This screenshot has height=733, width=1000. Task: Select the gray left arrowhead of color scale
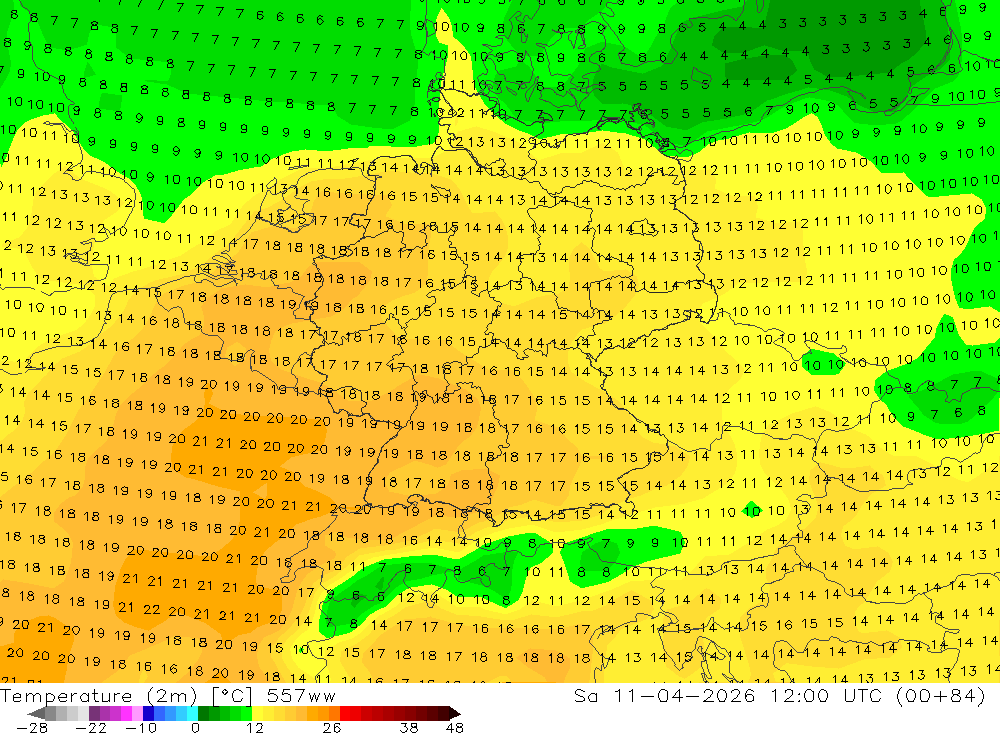[36, 713]
